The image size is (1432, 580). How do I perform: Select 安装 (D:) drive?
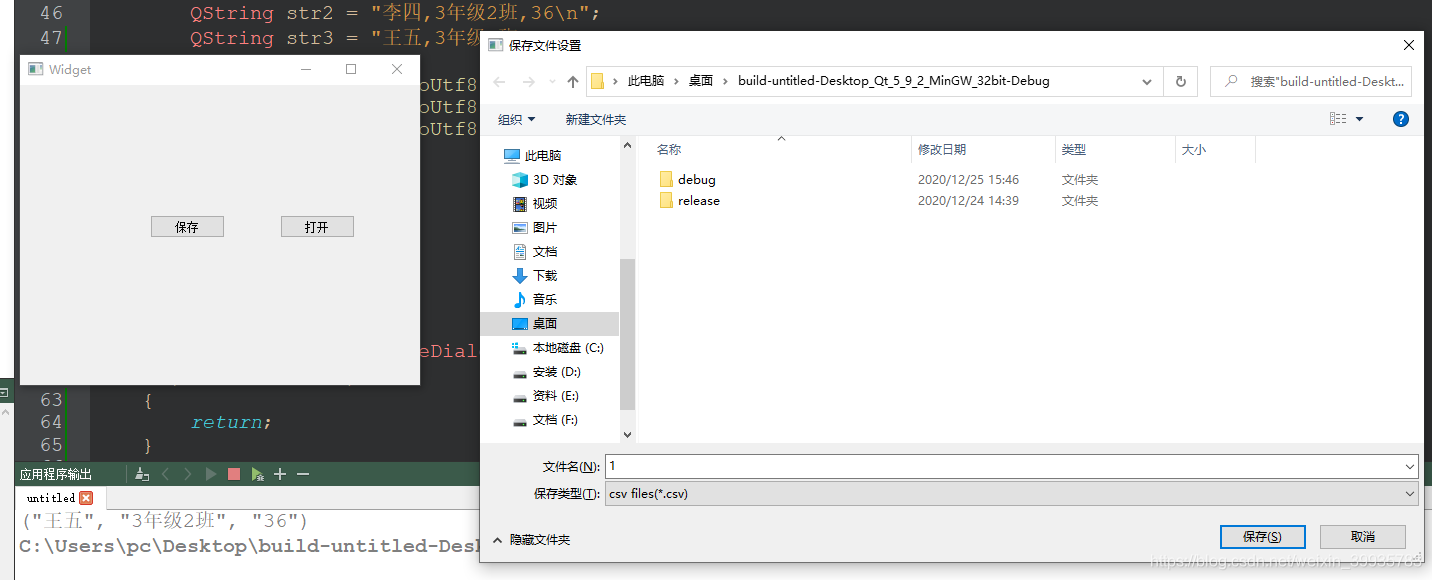(546, 372)
